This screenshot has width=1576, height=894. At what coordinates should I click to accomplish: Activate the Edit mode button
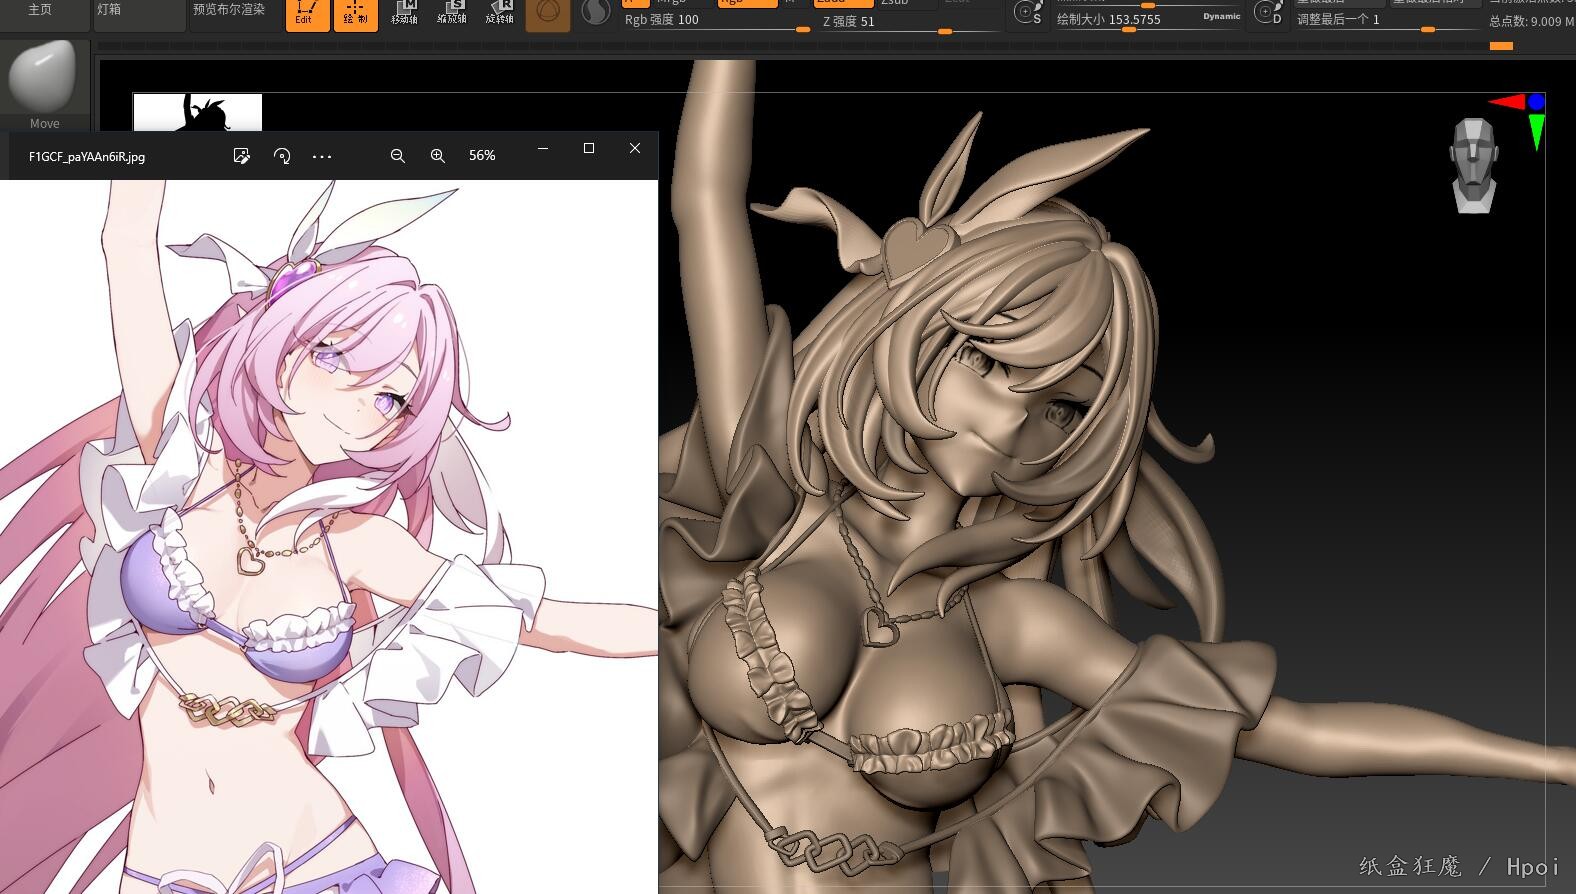click(x=306, y=14)
